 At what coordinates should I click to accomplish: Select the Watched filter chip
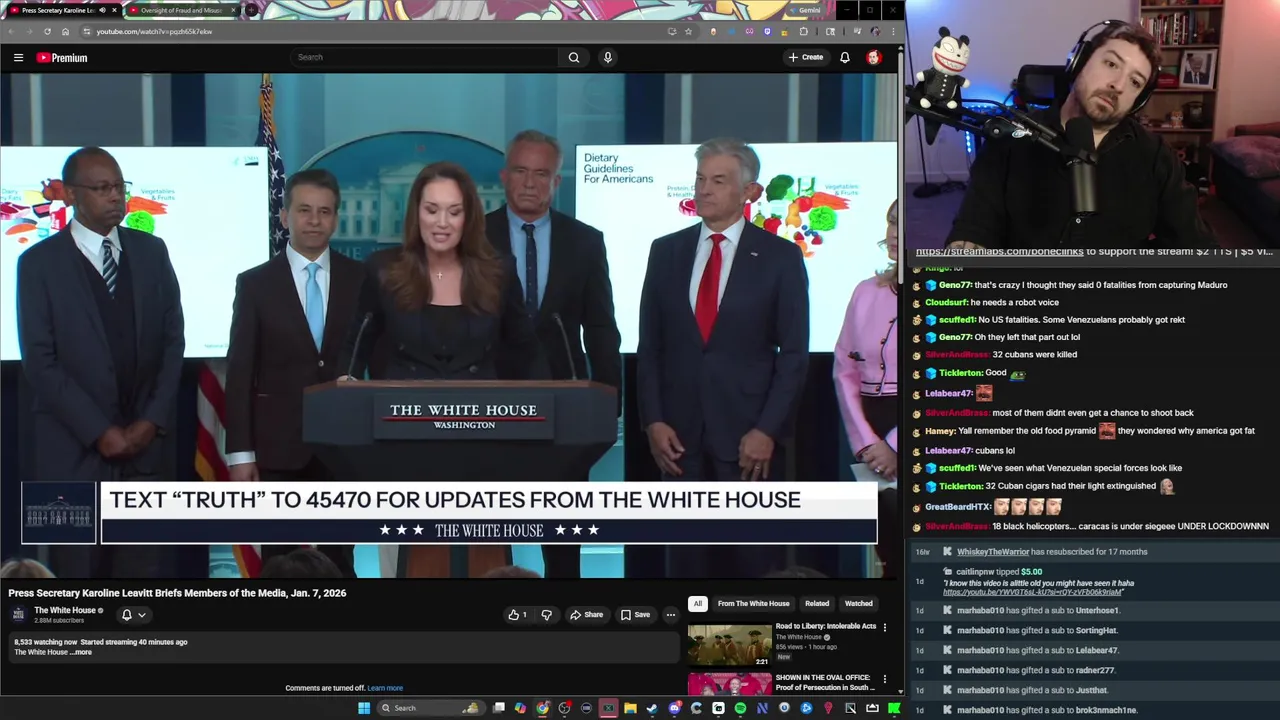coord(859,604)
